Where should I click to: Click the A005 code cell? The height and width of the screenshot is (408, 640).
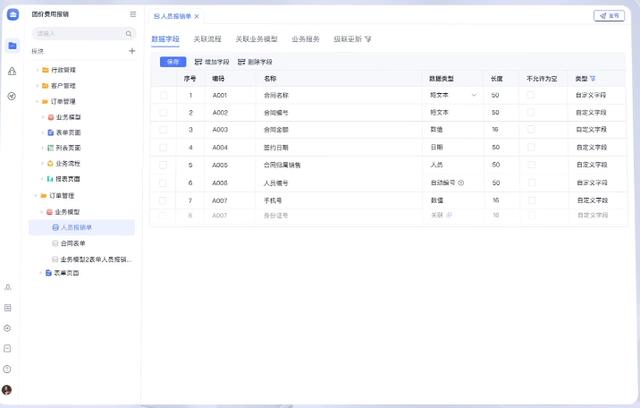point(220,165)
